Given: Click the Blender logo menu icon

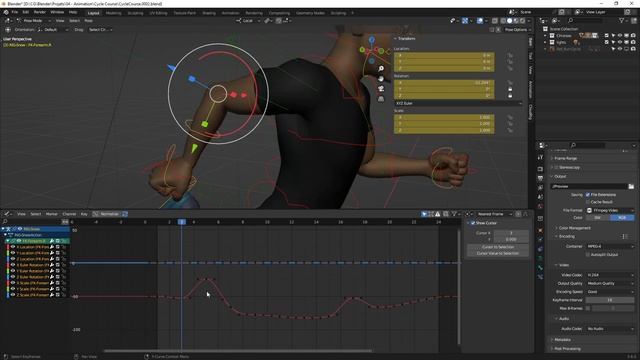Looking at the screenshot, I should pyautogui.click(x=6, y=12).
